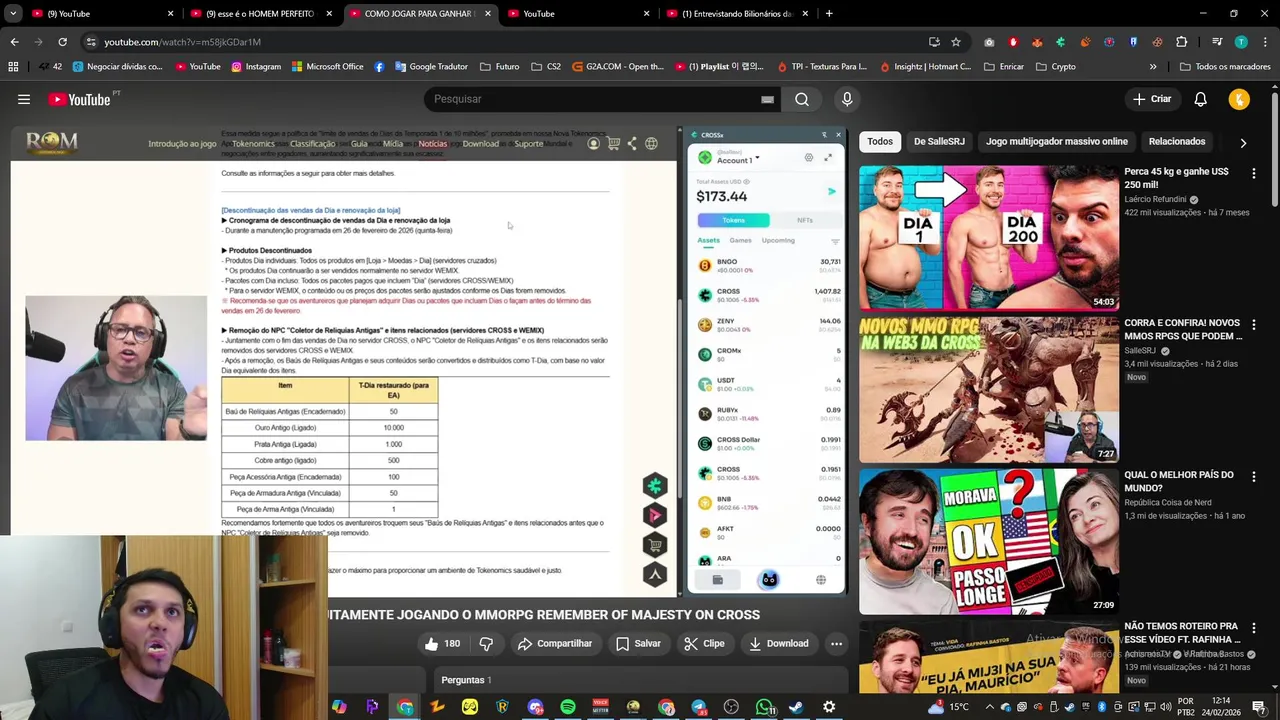1280x720 pixels.
Task: Click the YouTube search magnifier button
Action: (802, 99)
